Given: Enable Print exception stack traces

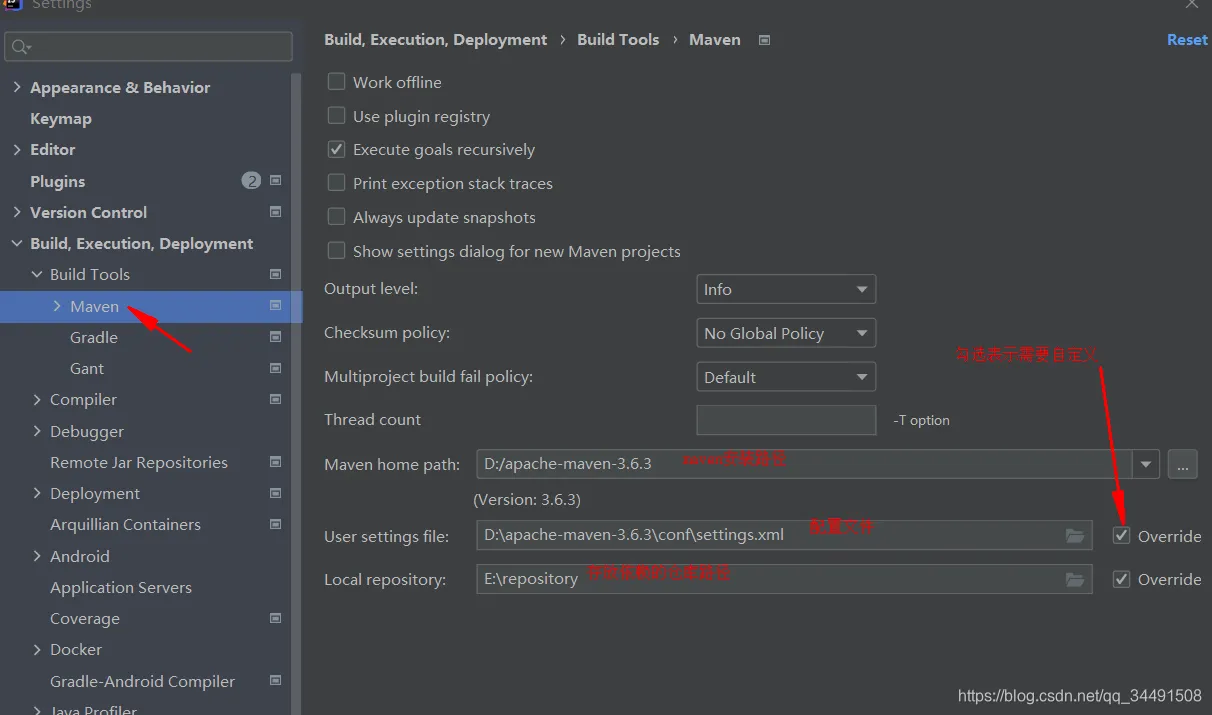Looking at the screenshot, I should 336,183.
